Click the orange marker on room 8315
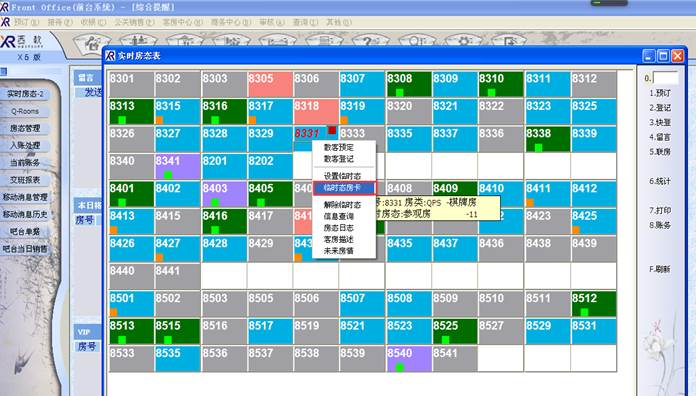The width and height of the screenshot is (696, 396). coord(159,120)
